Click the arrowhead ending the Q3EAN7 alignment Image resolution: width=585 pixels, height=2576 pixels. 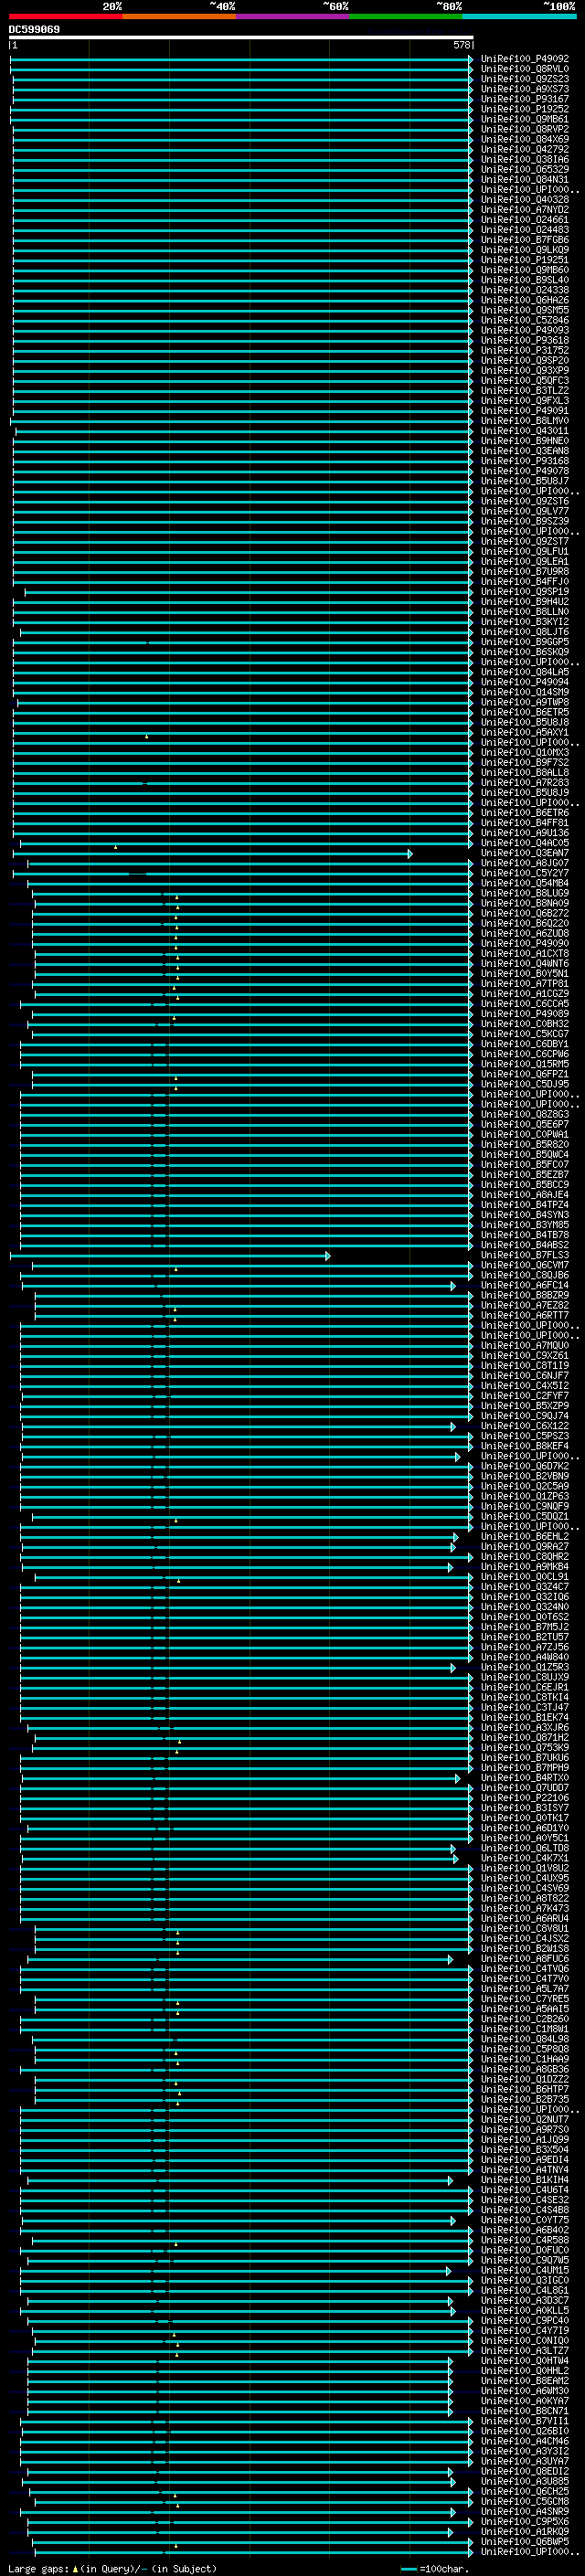coord(410,853)
